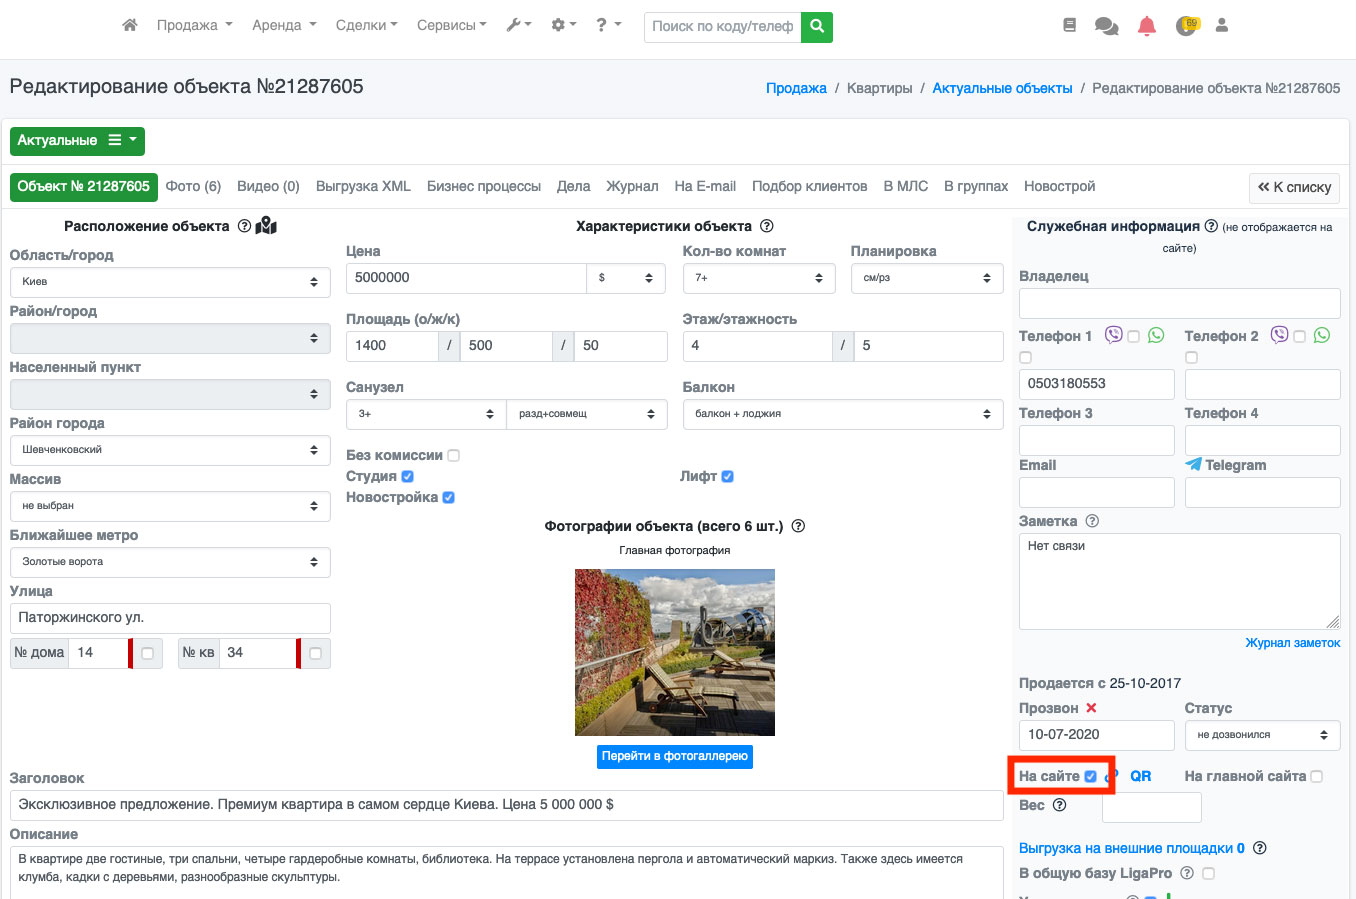Open the user profile icon
The height and width of the screenshot is (899, 1356).
(1221, 26)
